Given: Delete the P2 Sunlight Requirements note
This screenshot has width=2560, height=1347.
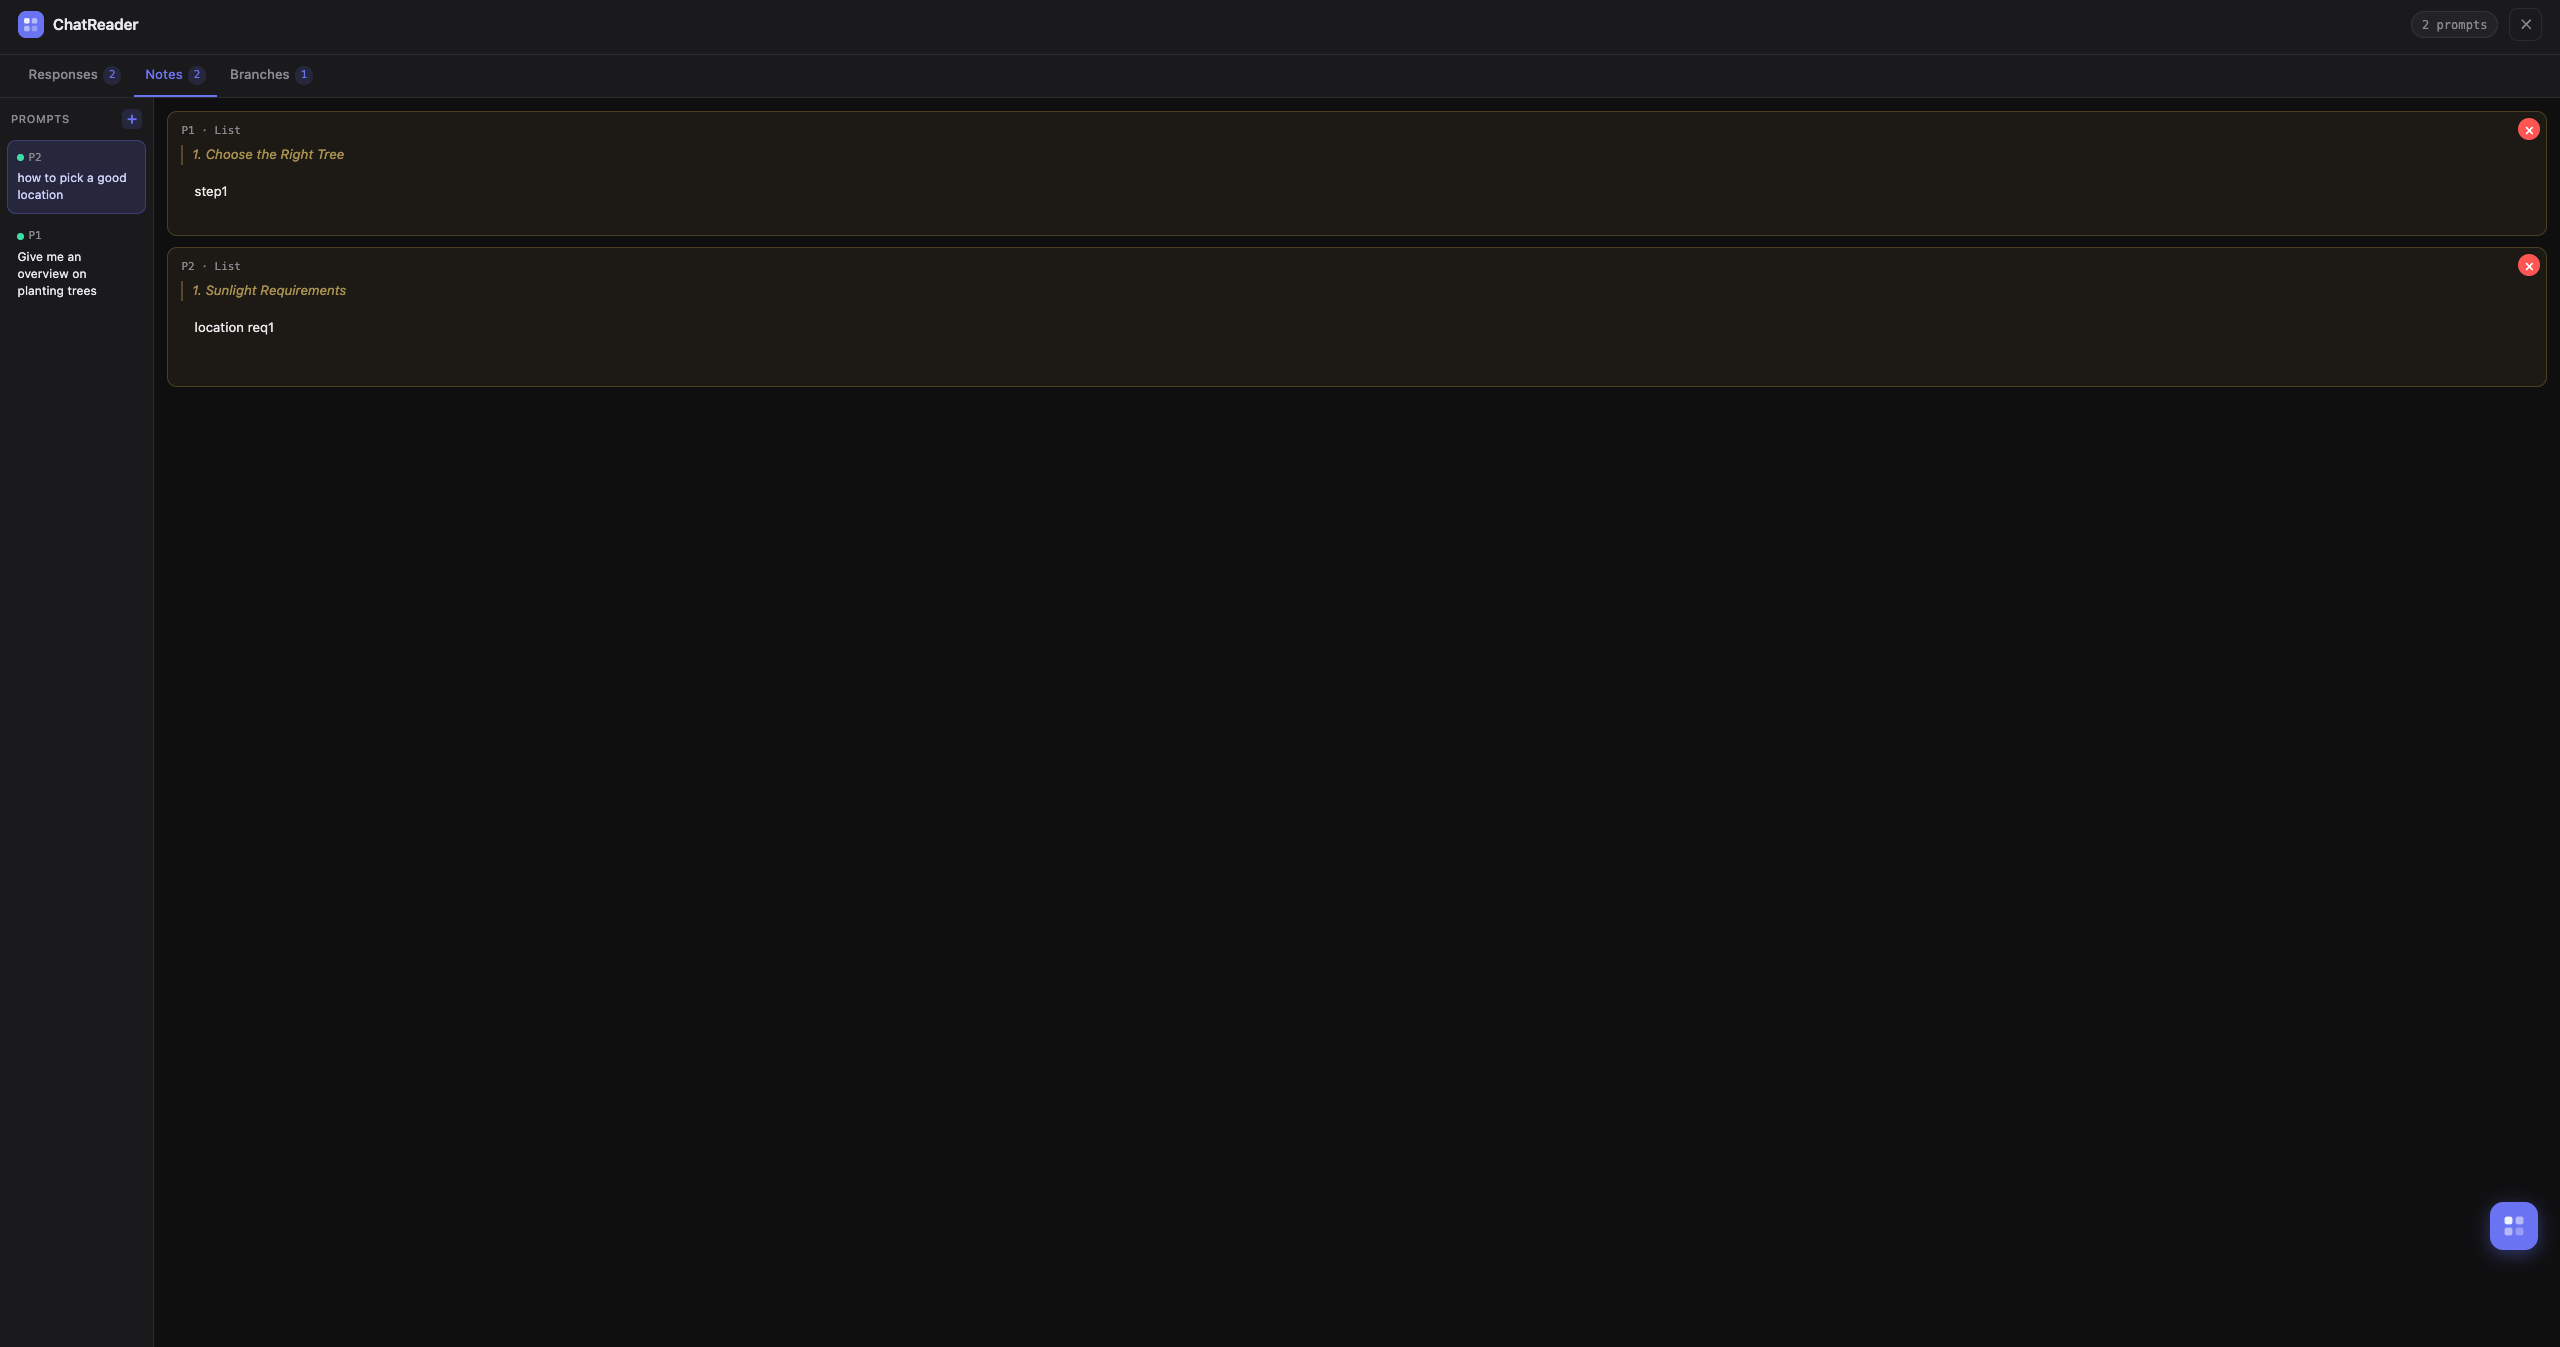Looking at the screenshot, I should click(2528, 266).
